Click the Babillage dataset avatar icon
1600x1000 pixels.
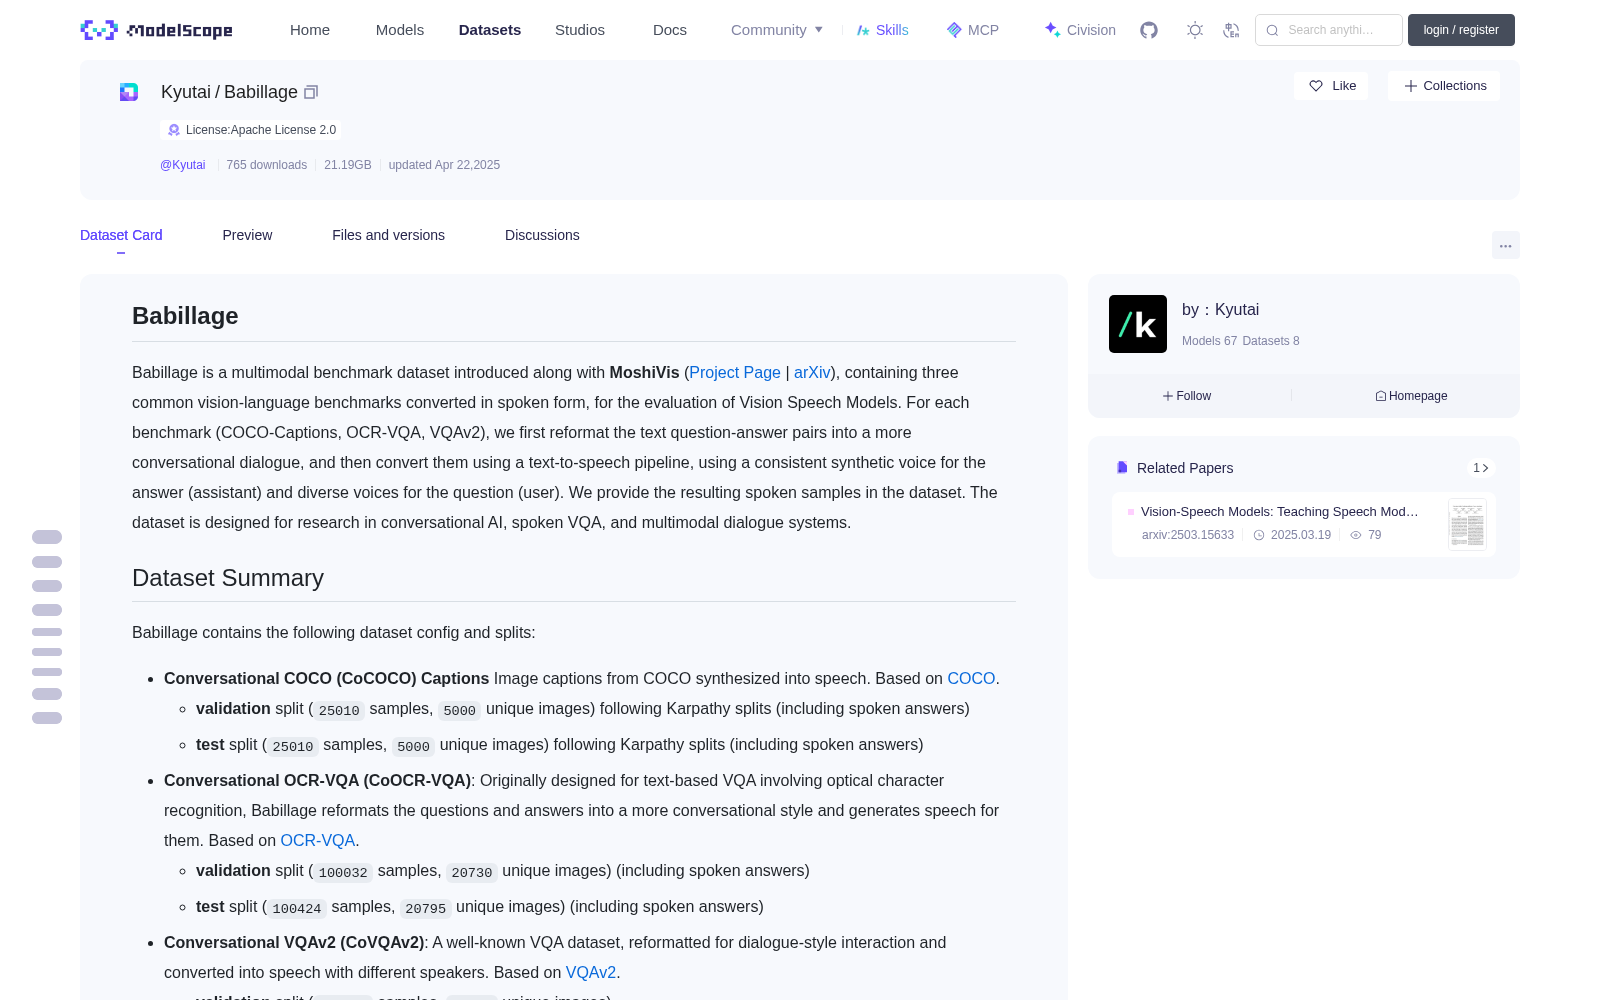[x=129, y=92]
